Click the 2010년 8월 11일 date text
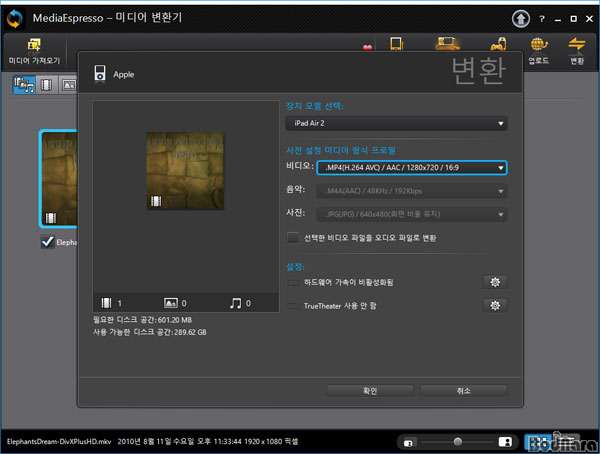This screenshot has height=454, width=600. 145,441
